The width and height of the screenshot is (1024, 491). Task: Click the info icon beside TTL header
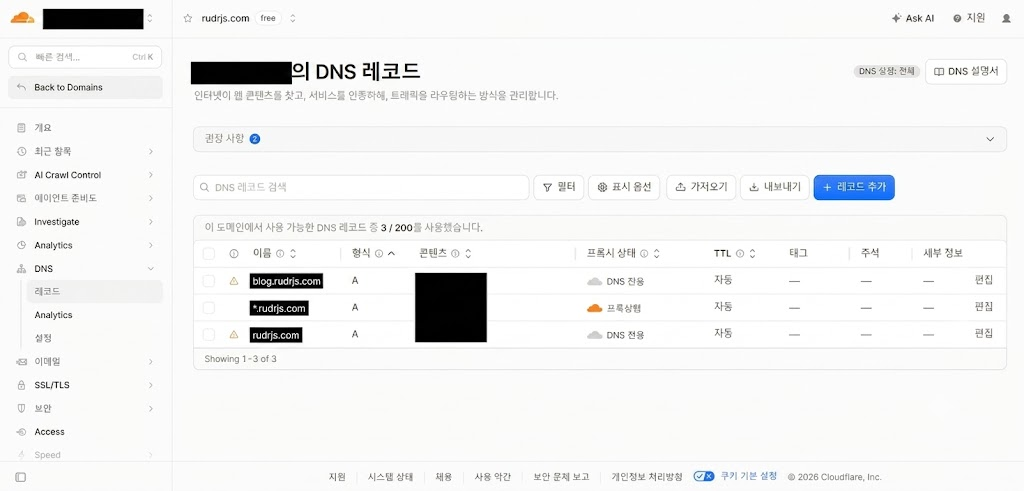pyautogui.click(x=740, y=254)
